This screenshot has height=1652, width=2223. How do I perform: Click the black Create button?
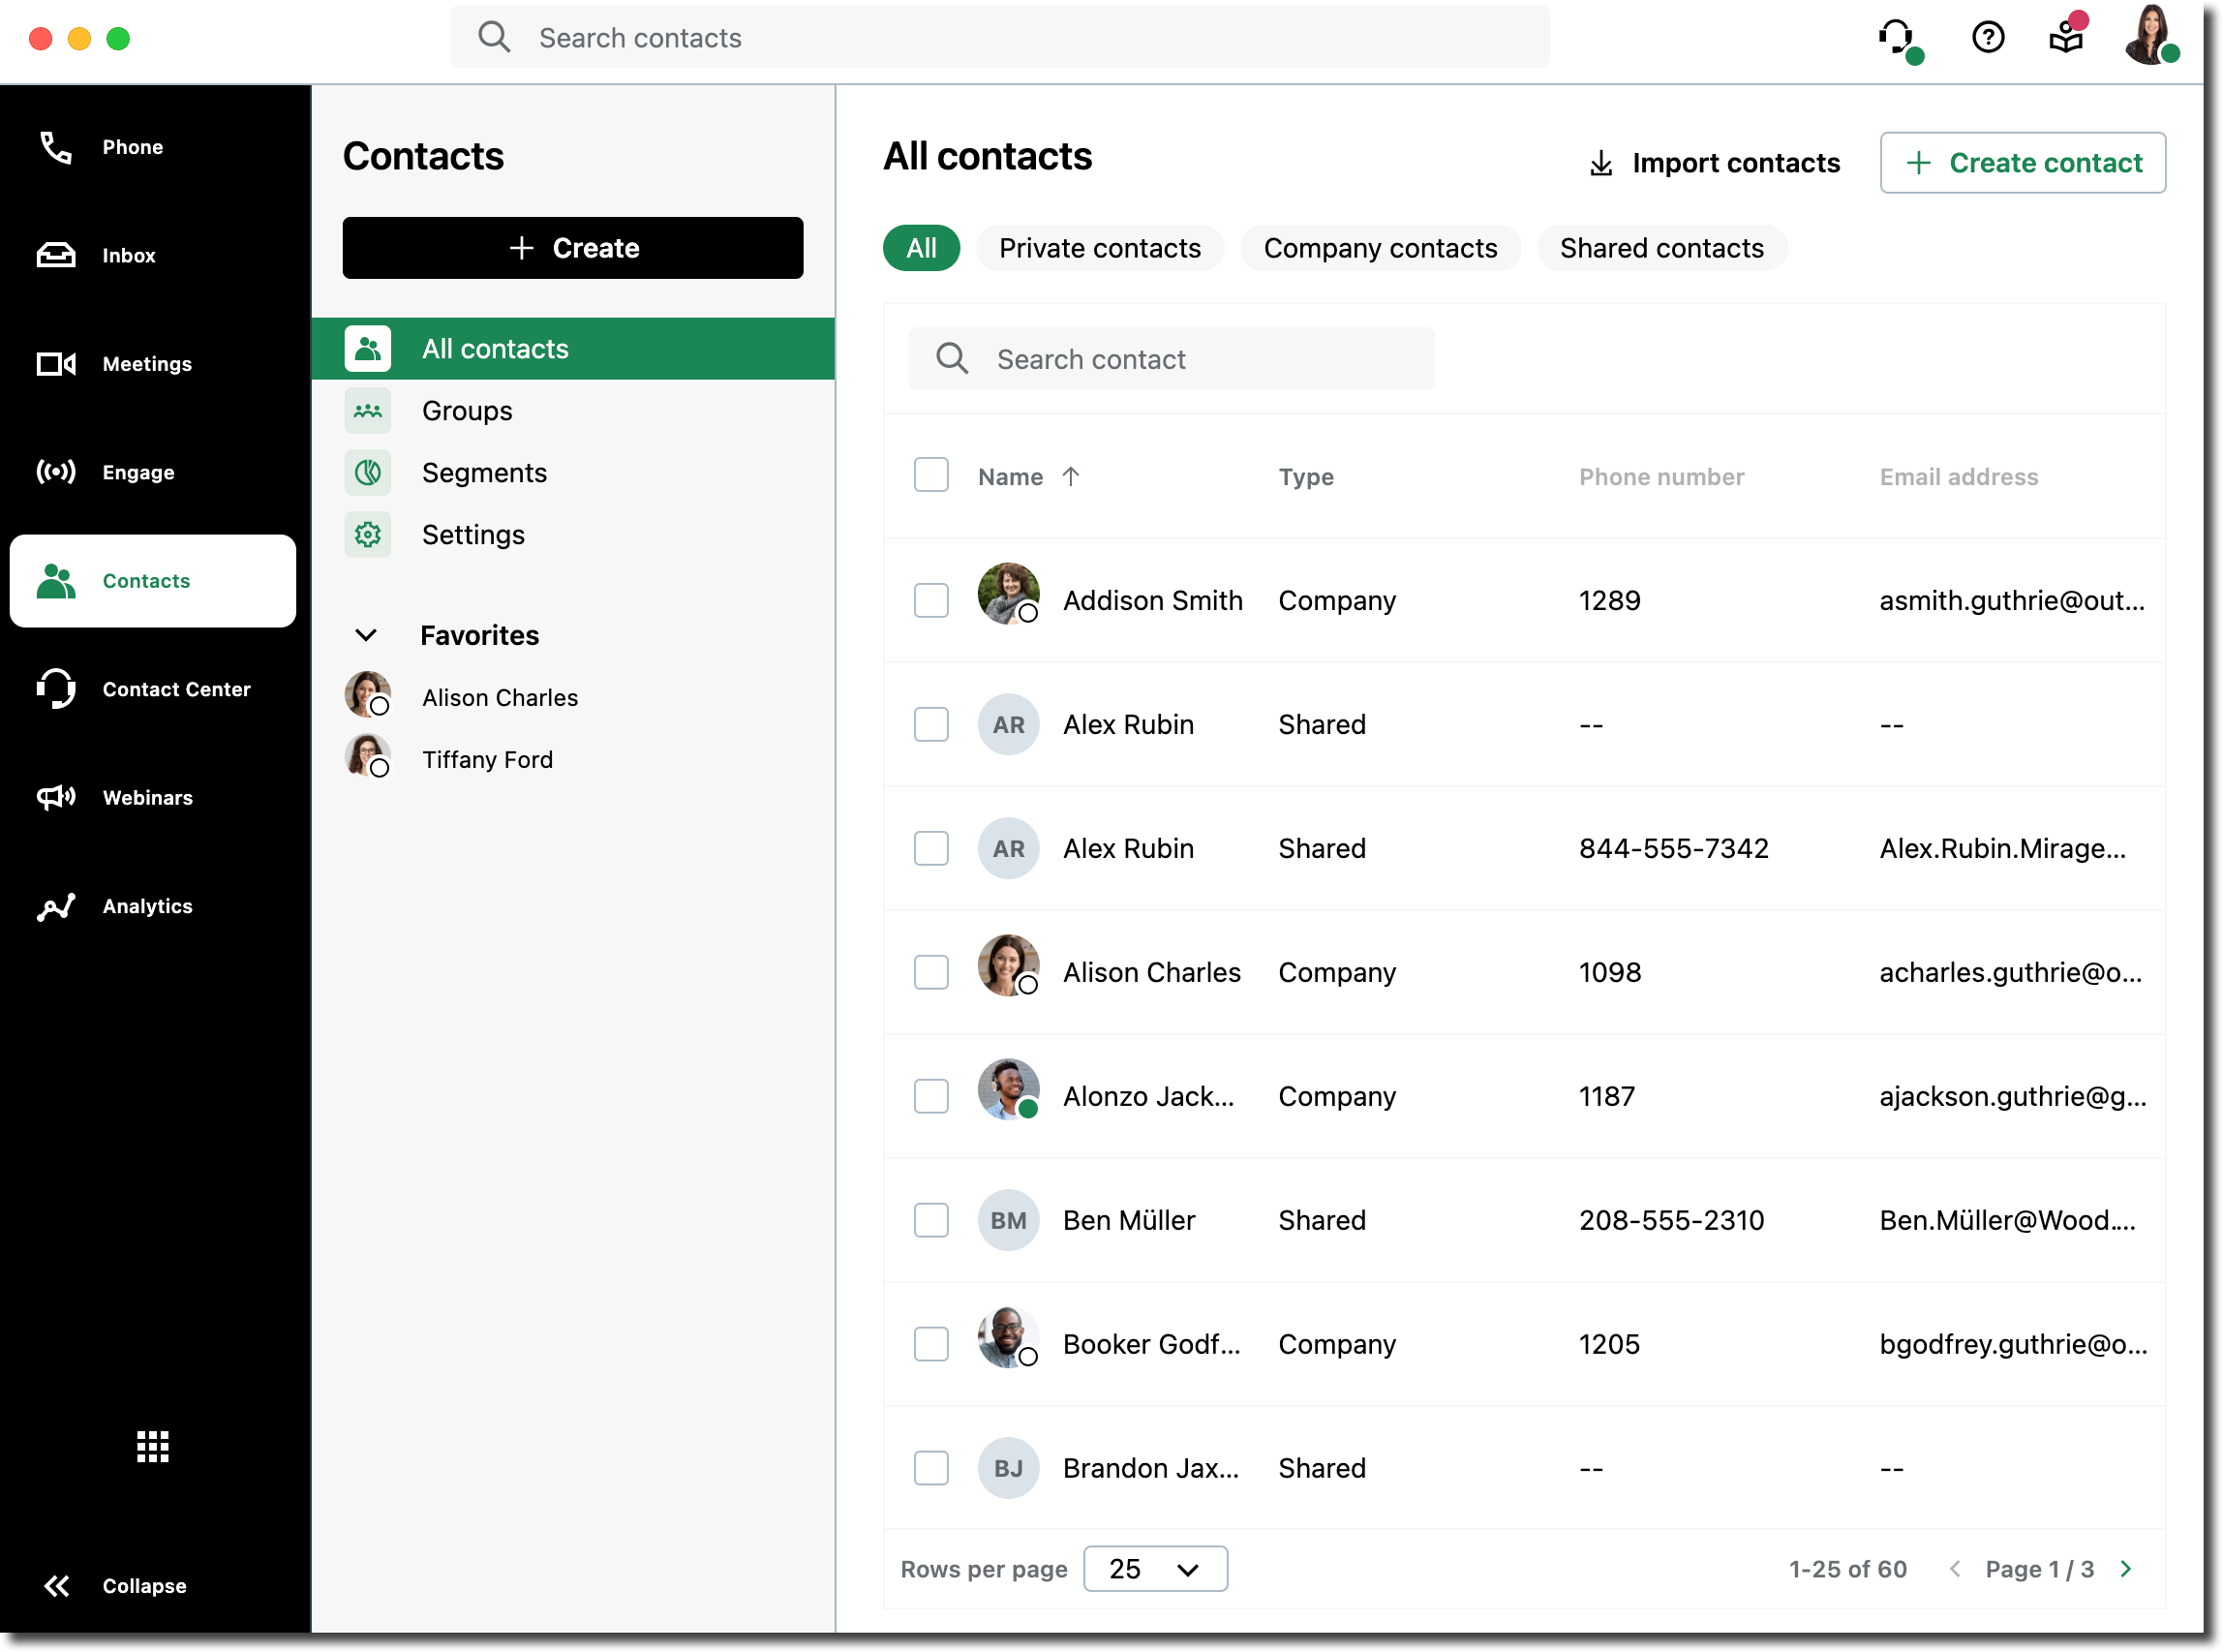click(573, 248)
